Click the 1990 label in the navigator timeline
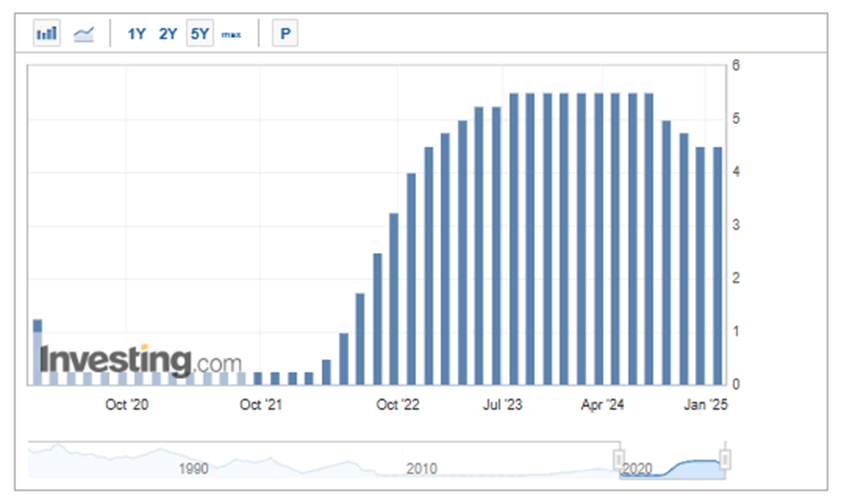Screen dimensions: 844x502 pyautogui.click(x=193, y=469)
